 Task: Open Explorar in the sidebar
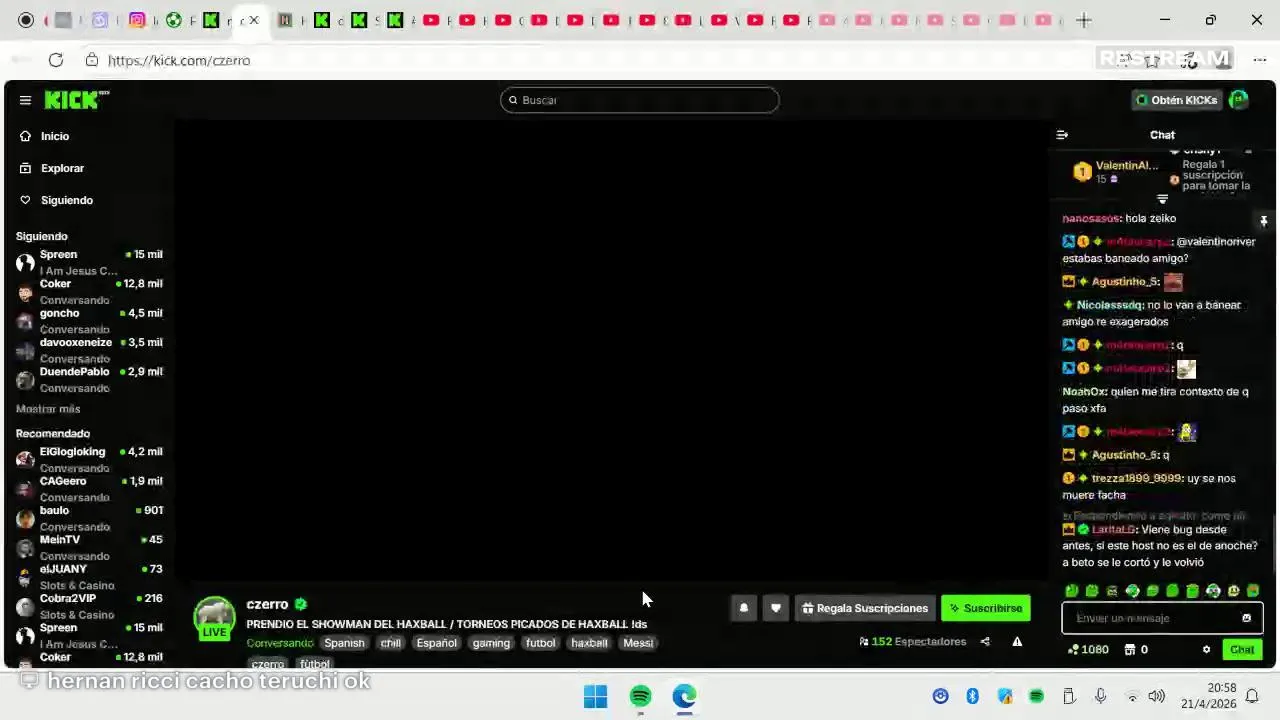click(62, 168)
